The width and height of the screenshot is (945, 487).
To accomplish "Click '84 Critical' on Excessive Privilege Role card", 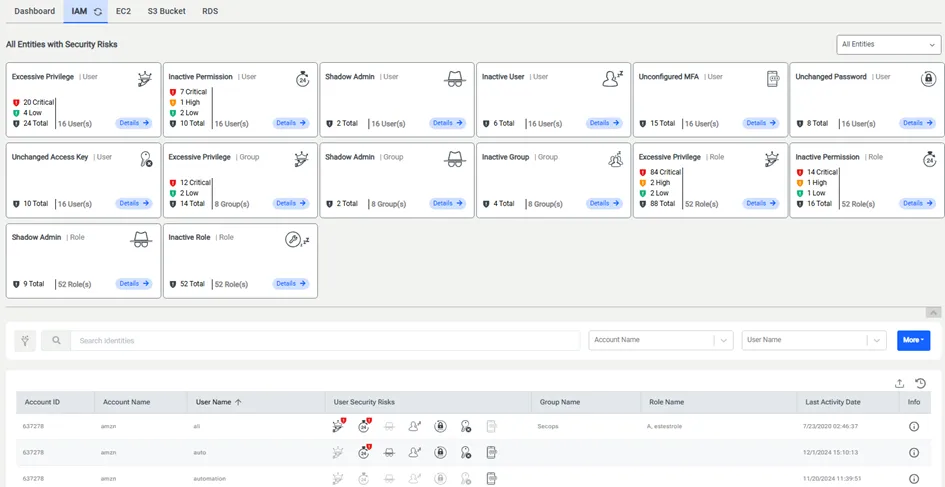I will (x=665, y=172).
